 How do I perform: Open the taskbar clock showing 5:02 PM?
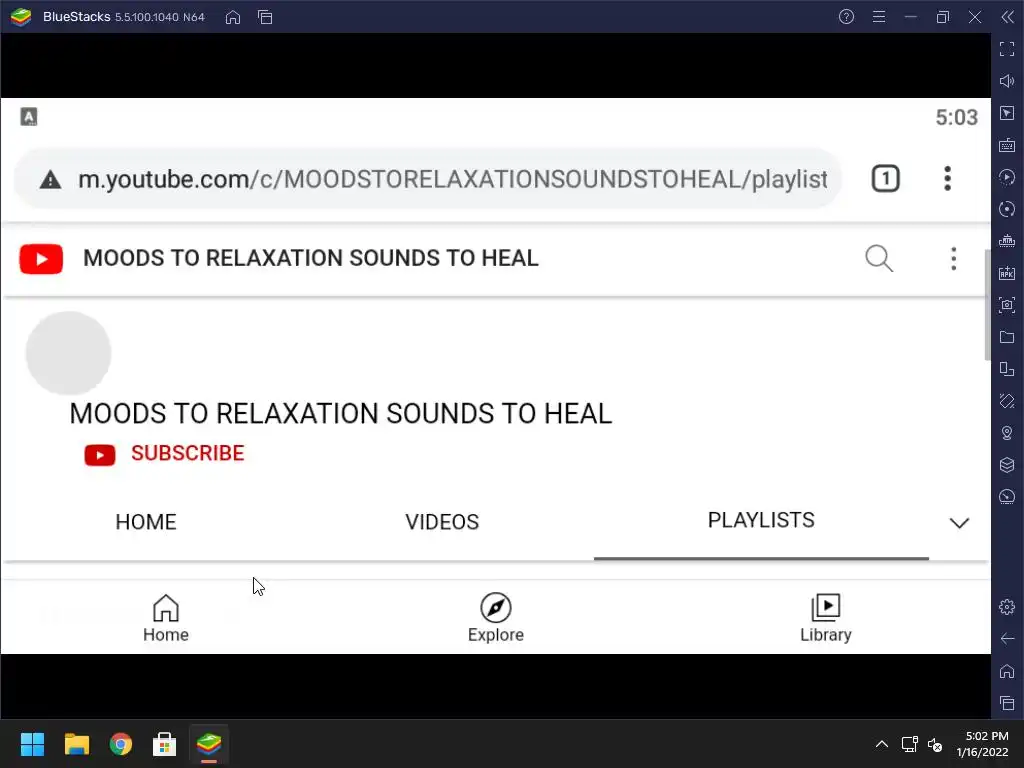982,744
